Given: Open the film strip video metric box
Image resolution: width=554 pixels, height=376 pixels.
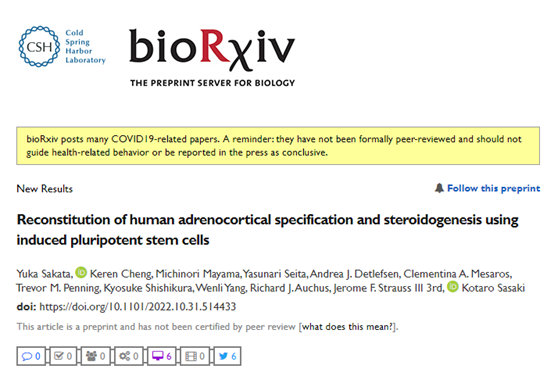Looking at the screenshot, I should [195, 356].
